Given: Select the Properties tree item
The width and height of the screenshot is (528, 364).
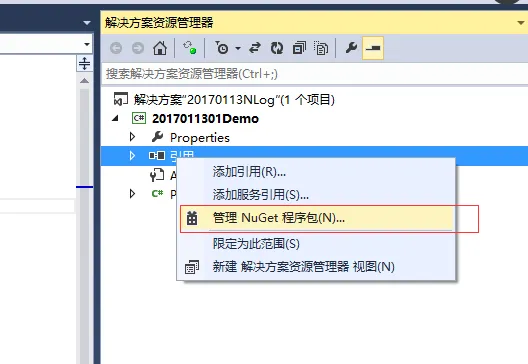Looking at the screenshot, I should click(200, 138).
